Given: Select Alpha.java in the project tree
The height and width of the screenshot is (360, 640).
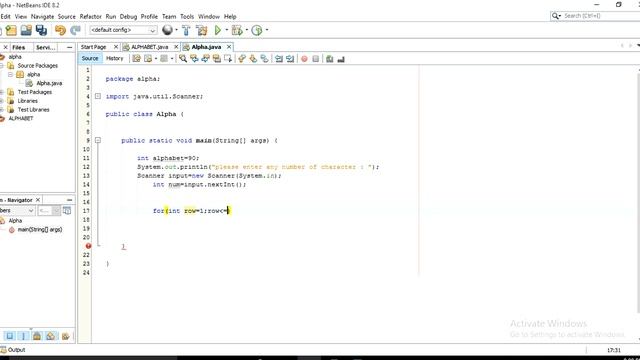Looking at the screenshot, I should pos(49,83).
